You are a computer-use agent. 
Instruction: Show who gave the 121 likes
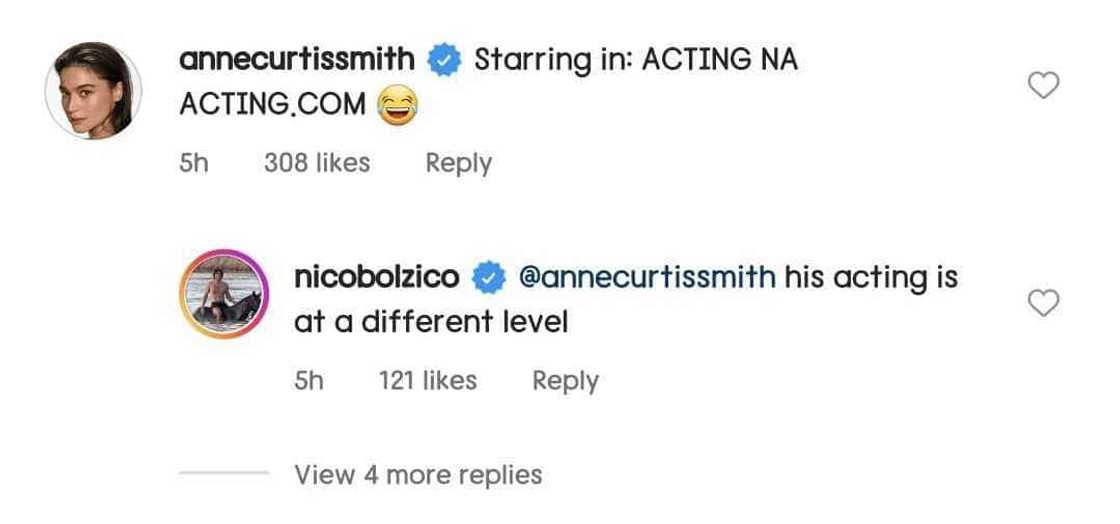(x=428, y=381)
